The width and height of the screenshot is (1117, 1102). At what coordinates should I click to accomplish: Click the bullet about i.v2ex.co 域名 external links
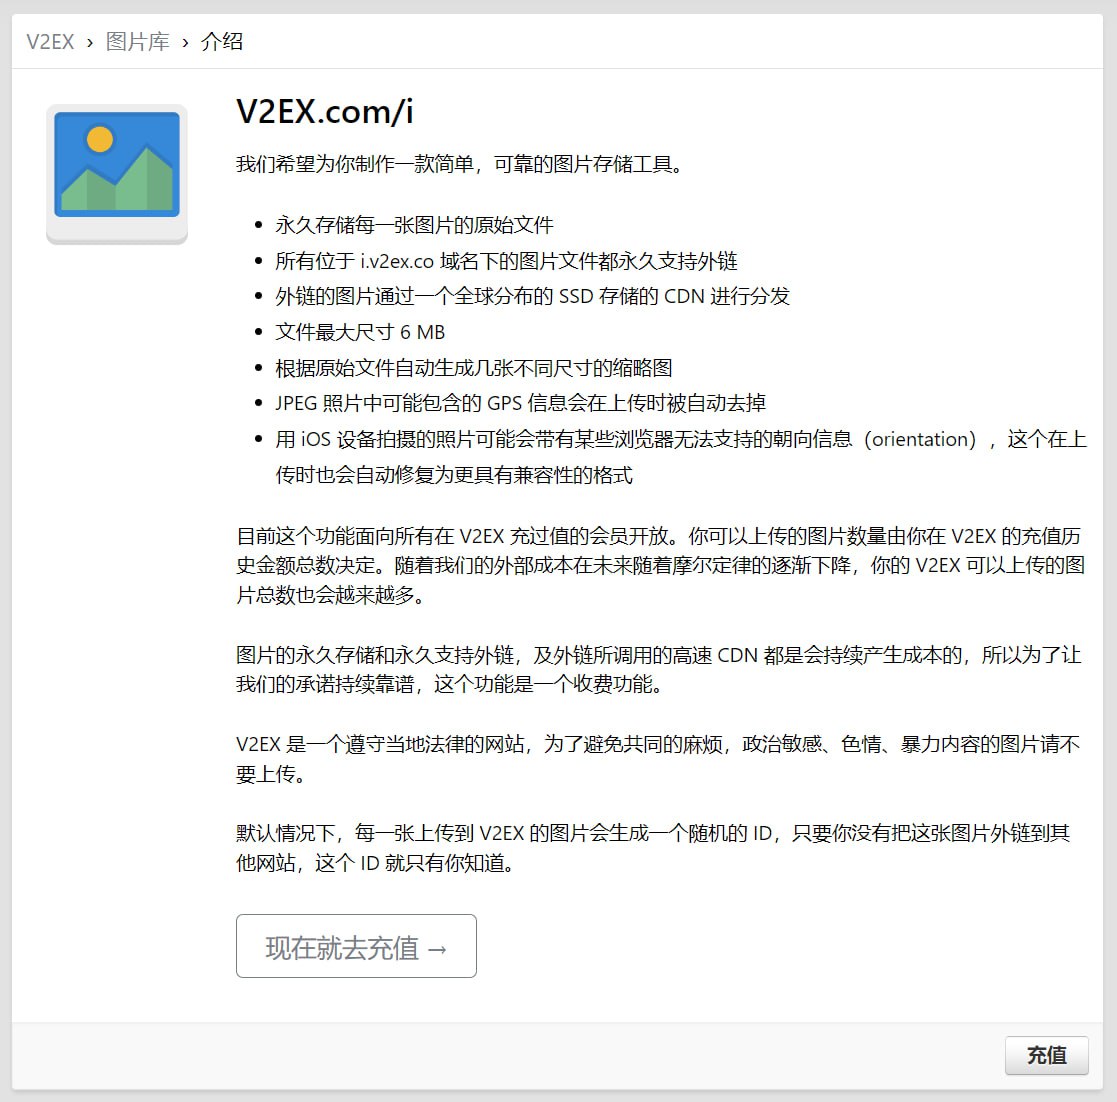point(506,261)
